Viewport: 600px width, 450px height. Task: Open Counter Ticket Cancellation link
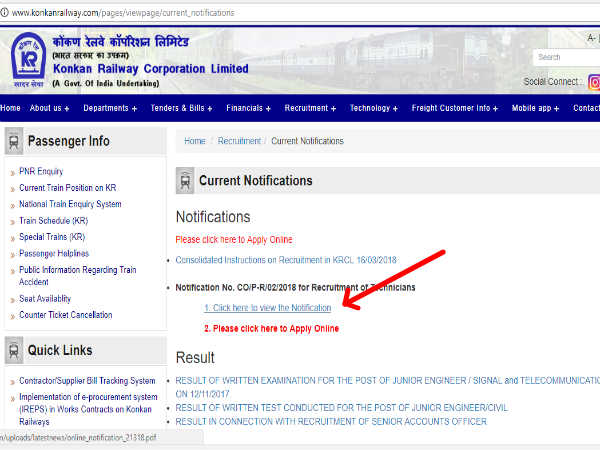[x=66, y=315]
